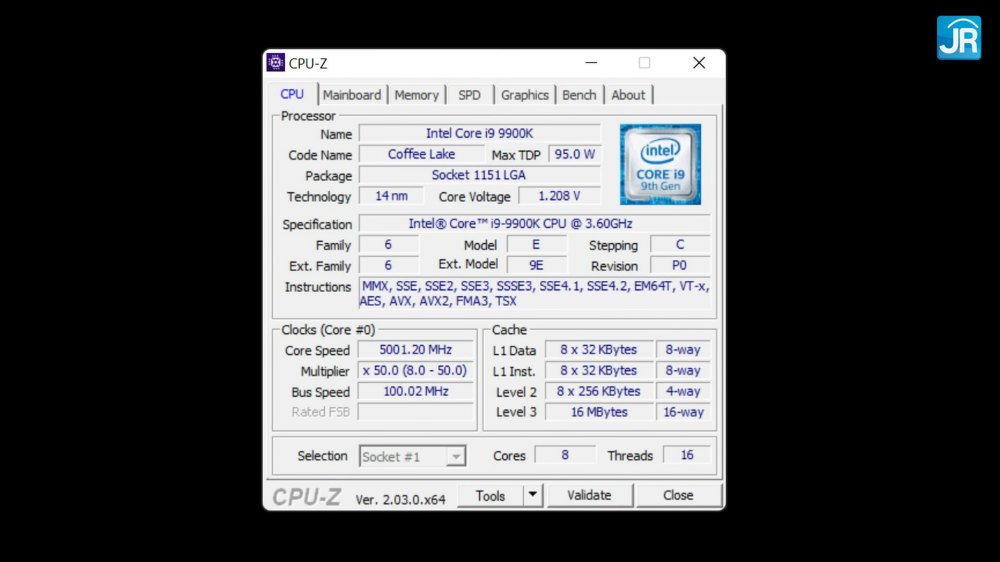Screen dimensions: 1000x562
Task: Switch to the CPU tab
Action: click(292, 94)
